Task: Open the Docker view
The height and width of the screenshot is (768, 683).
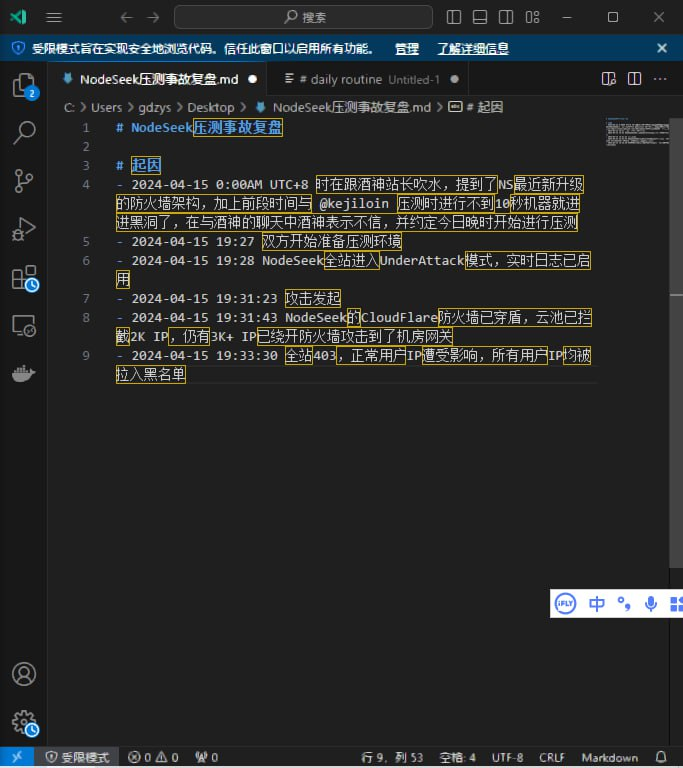Action: pyautogui.click(x=24, y=374)
